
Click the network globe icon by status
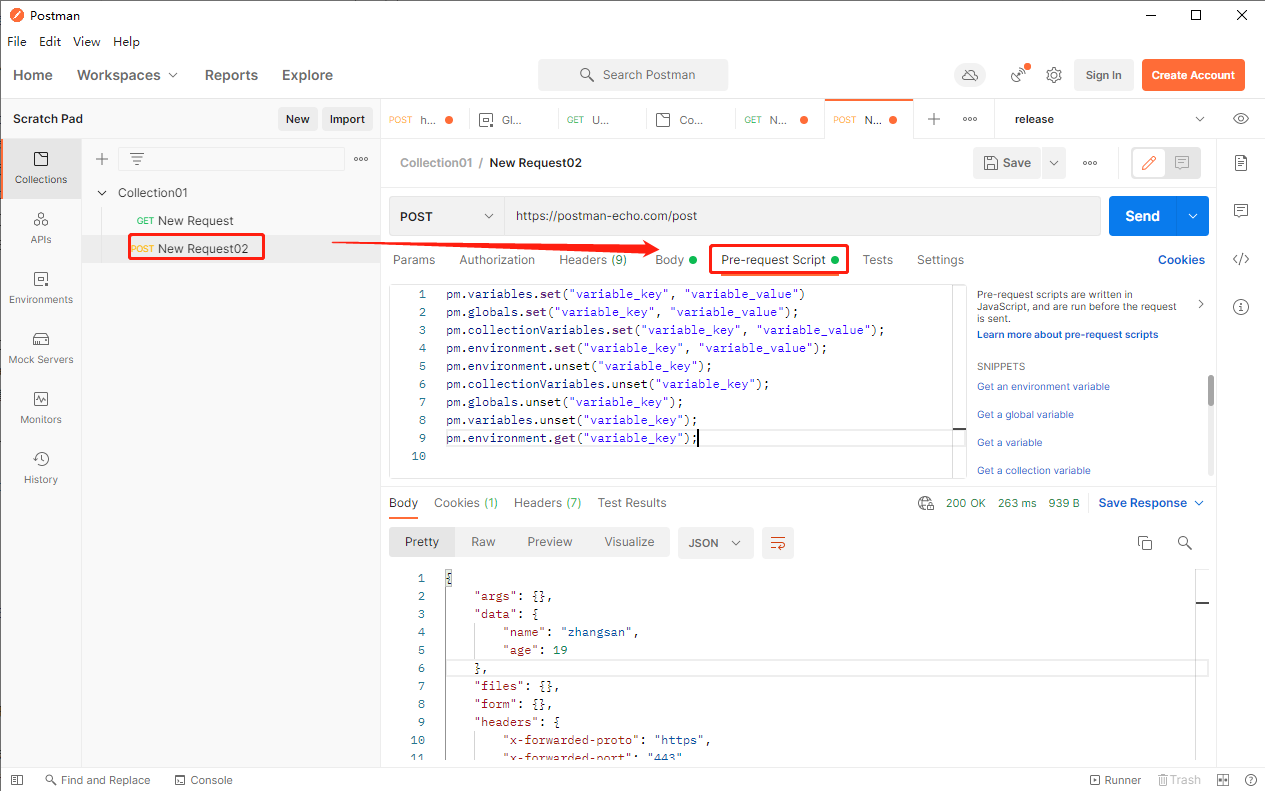926,503
